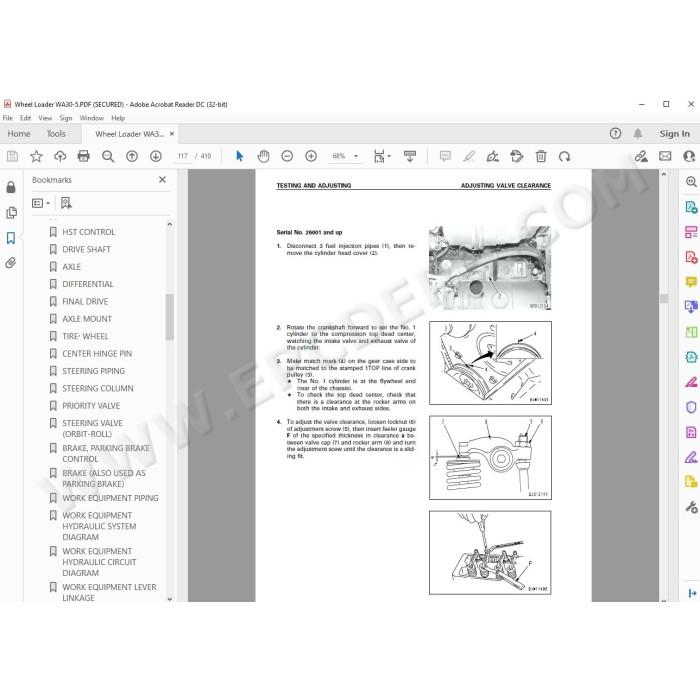Image resolution: width=700 pixels, height=700 pixels.
Task: Rotate the view with the rotate icon
Action: tap(564, 156)
